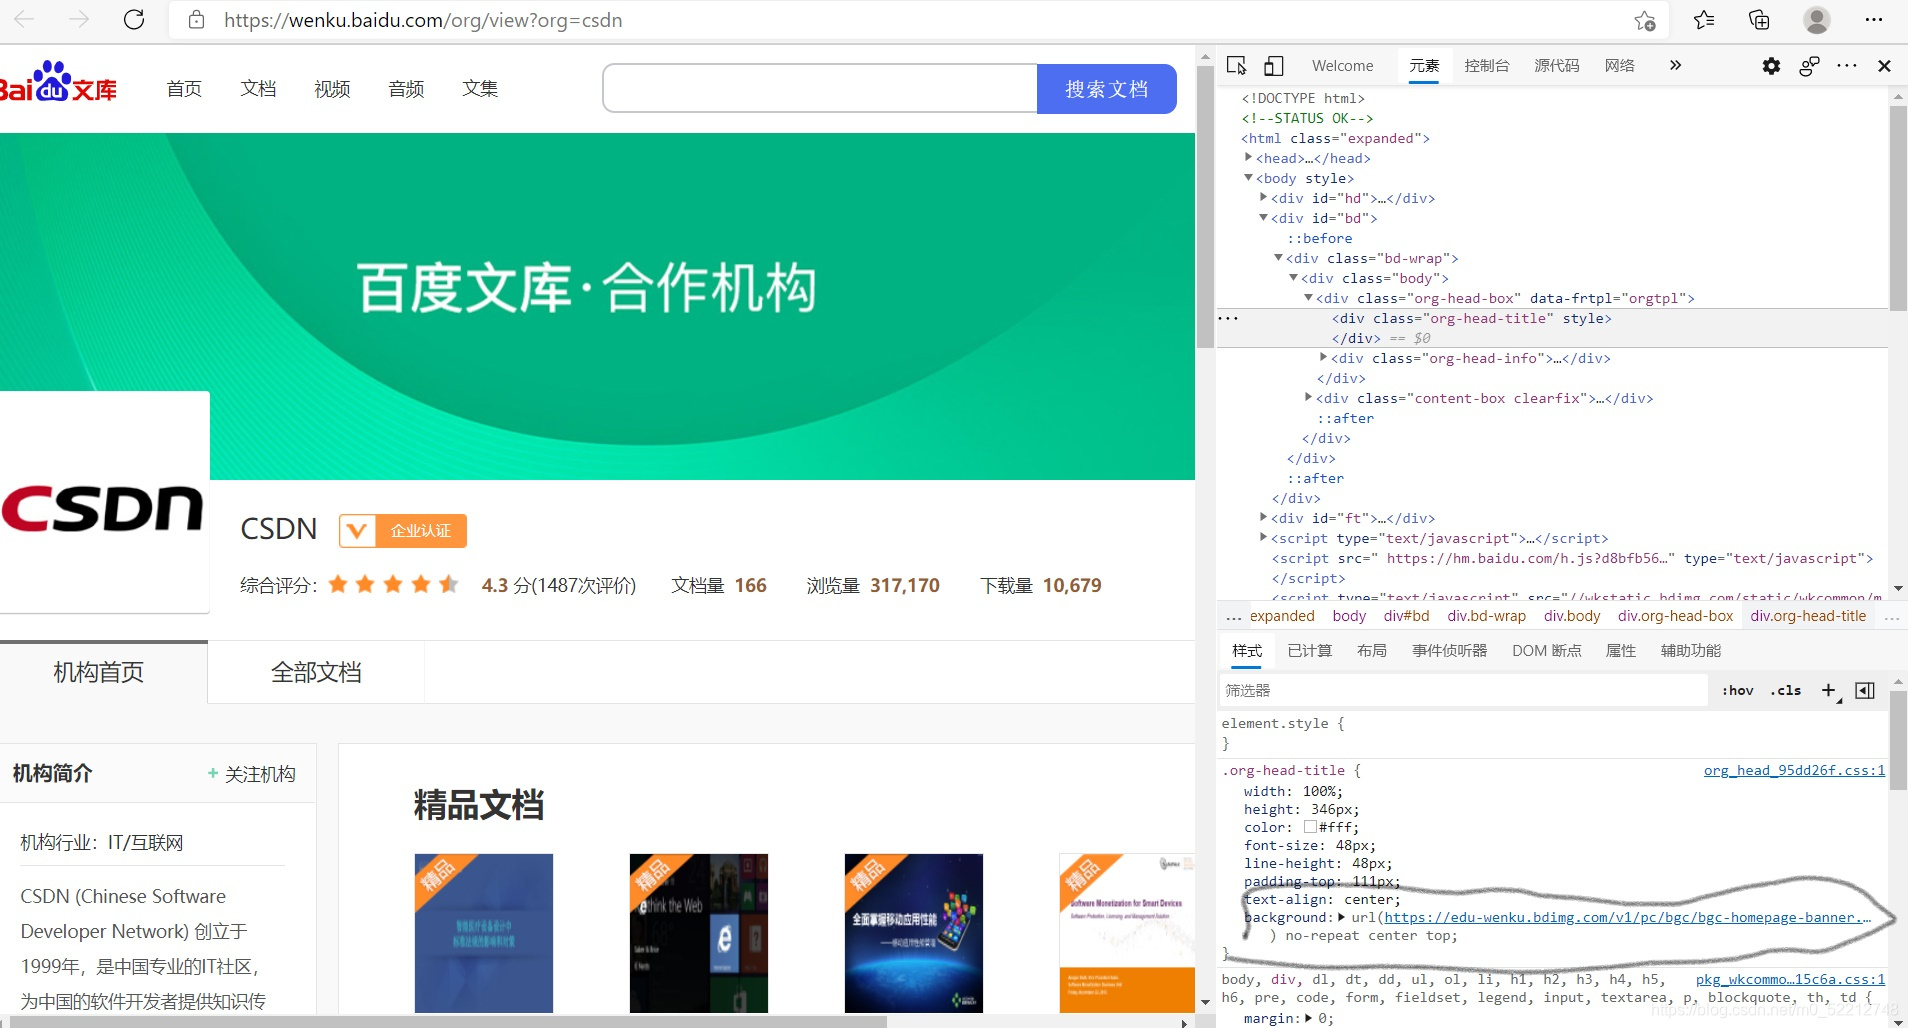Select div.org-head-box in the breadcrumb
Viewport: 1908px width, 1028px height.
(x=1675, y=616)
